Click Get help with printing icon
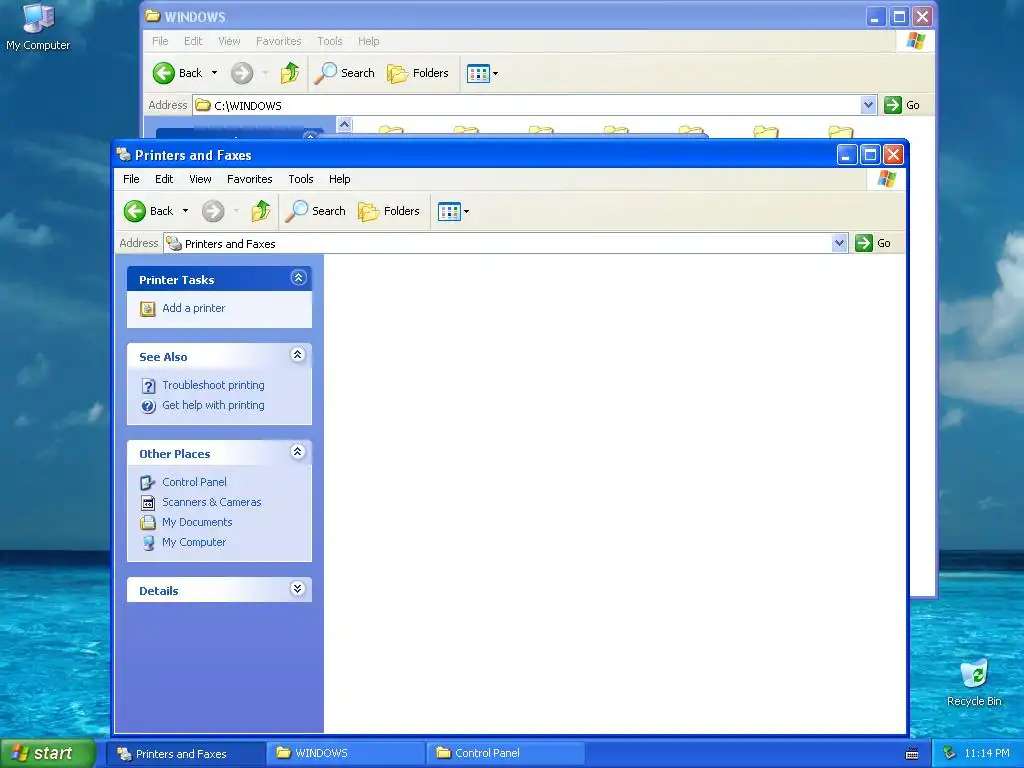This screenshot has width=1024, height=768. click(148, 406)
